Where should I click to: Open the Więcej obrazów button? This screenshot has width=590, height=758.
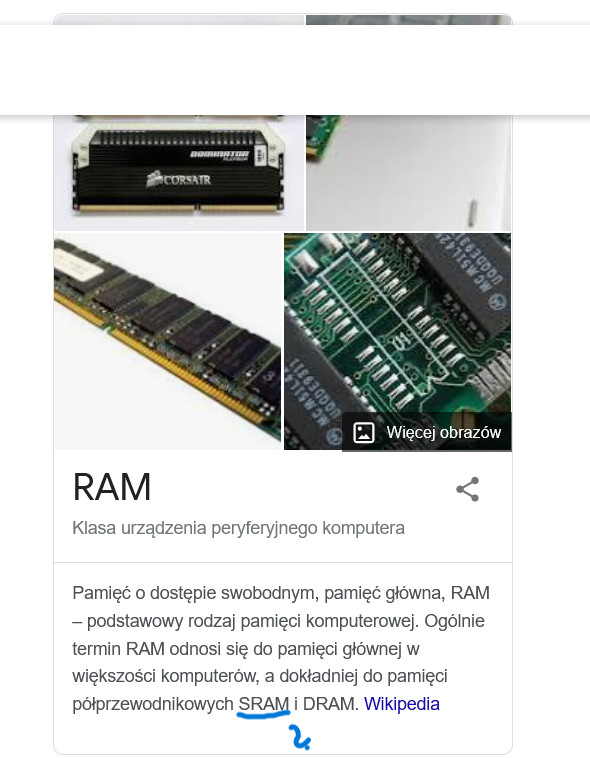tap(427, 432)
